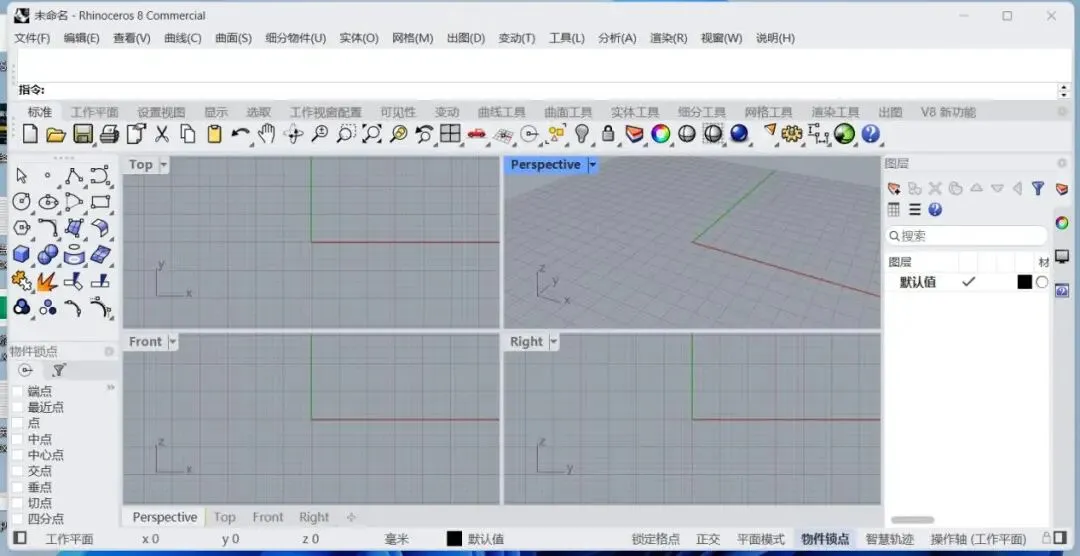
Task: Select the Polyline tool in the sidebar
Action: point(74,176)
